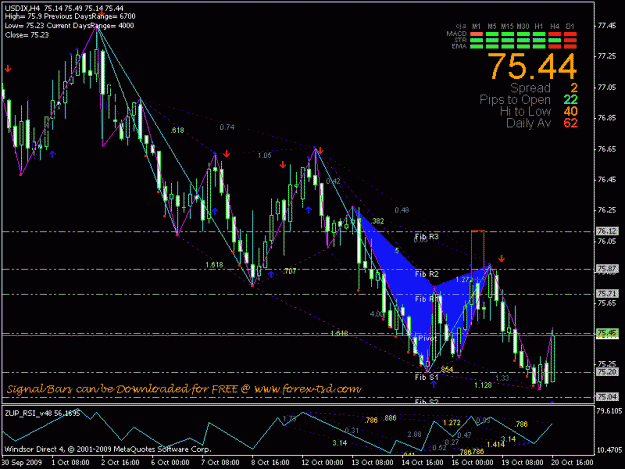The image size is (625, 469).
Task: Click the STR signal bar for D1
Action: tap(570, 40)
